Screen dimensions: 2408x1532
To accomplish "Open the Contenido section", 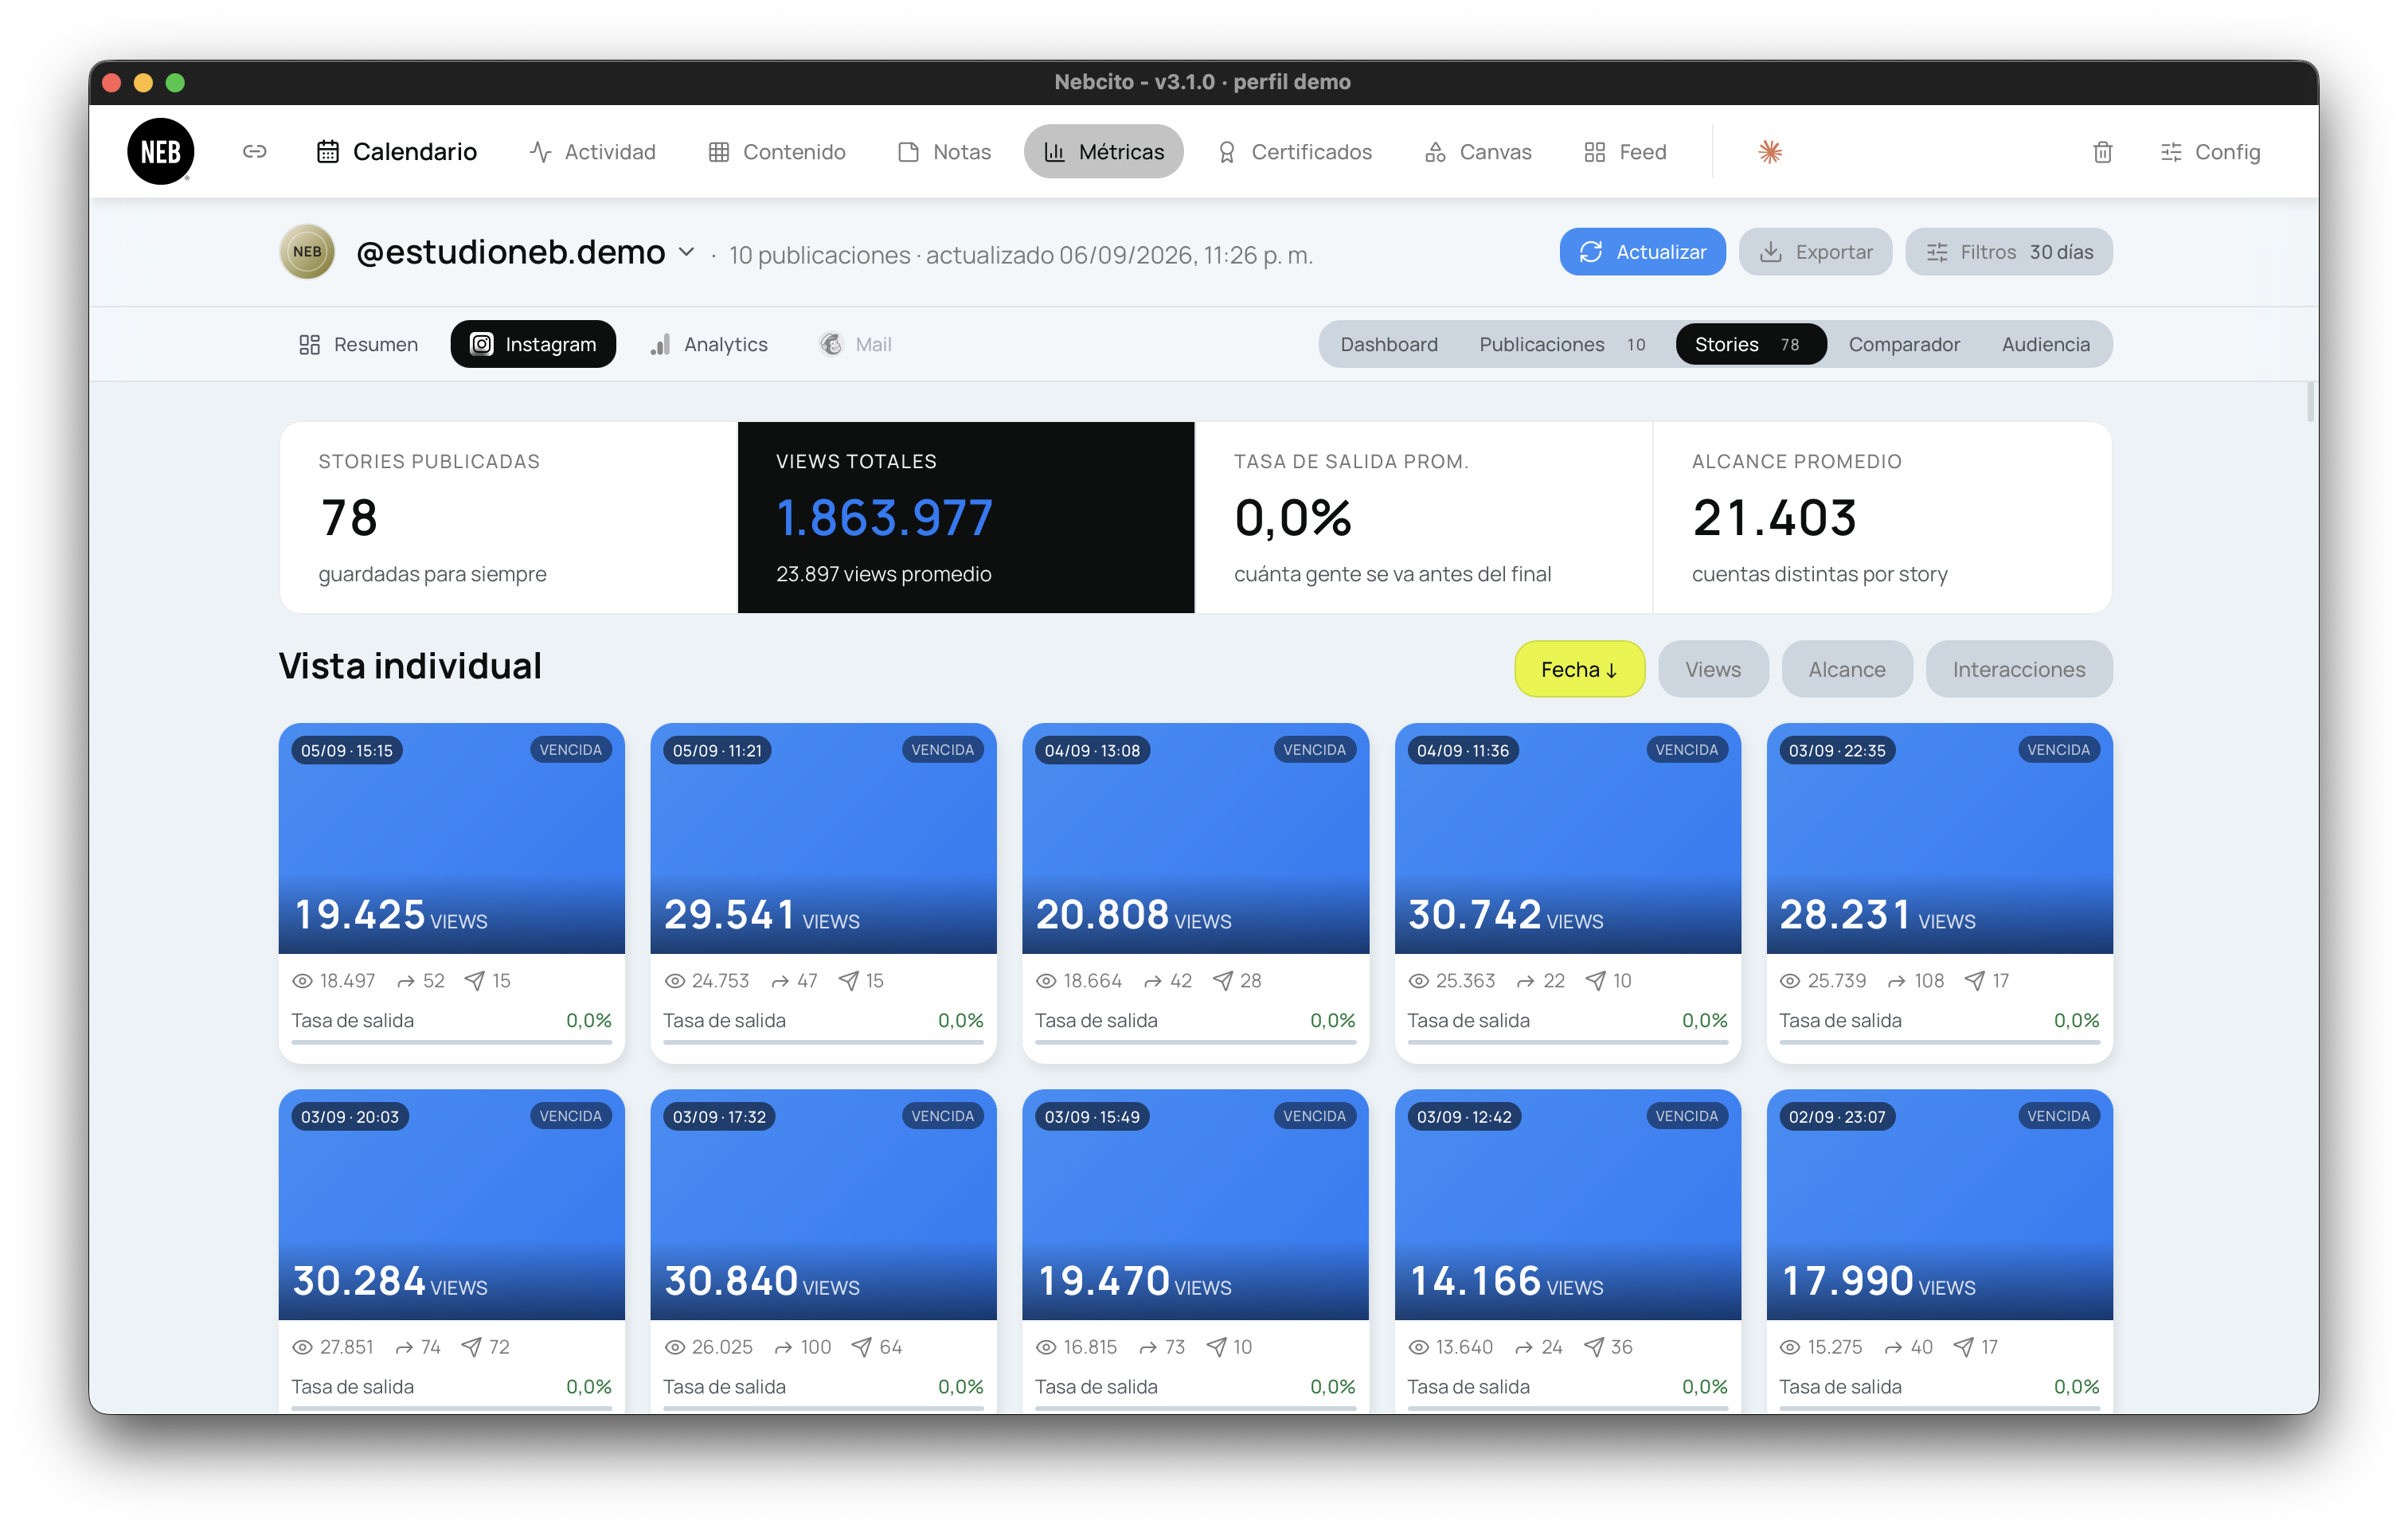I will pyautogui.click(x=777, y=151).
